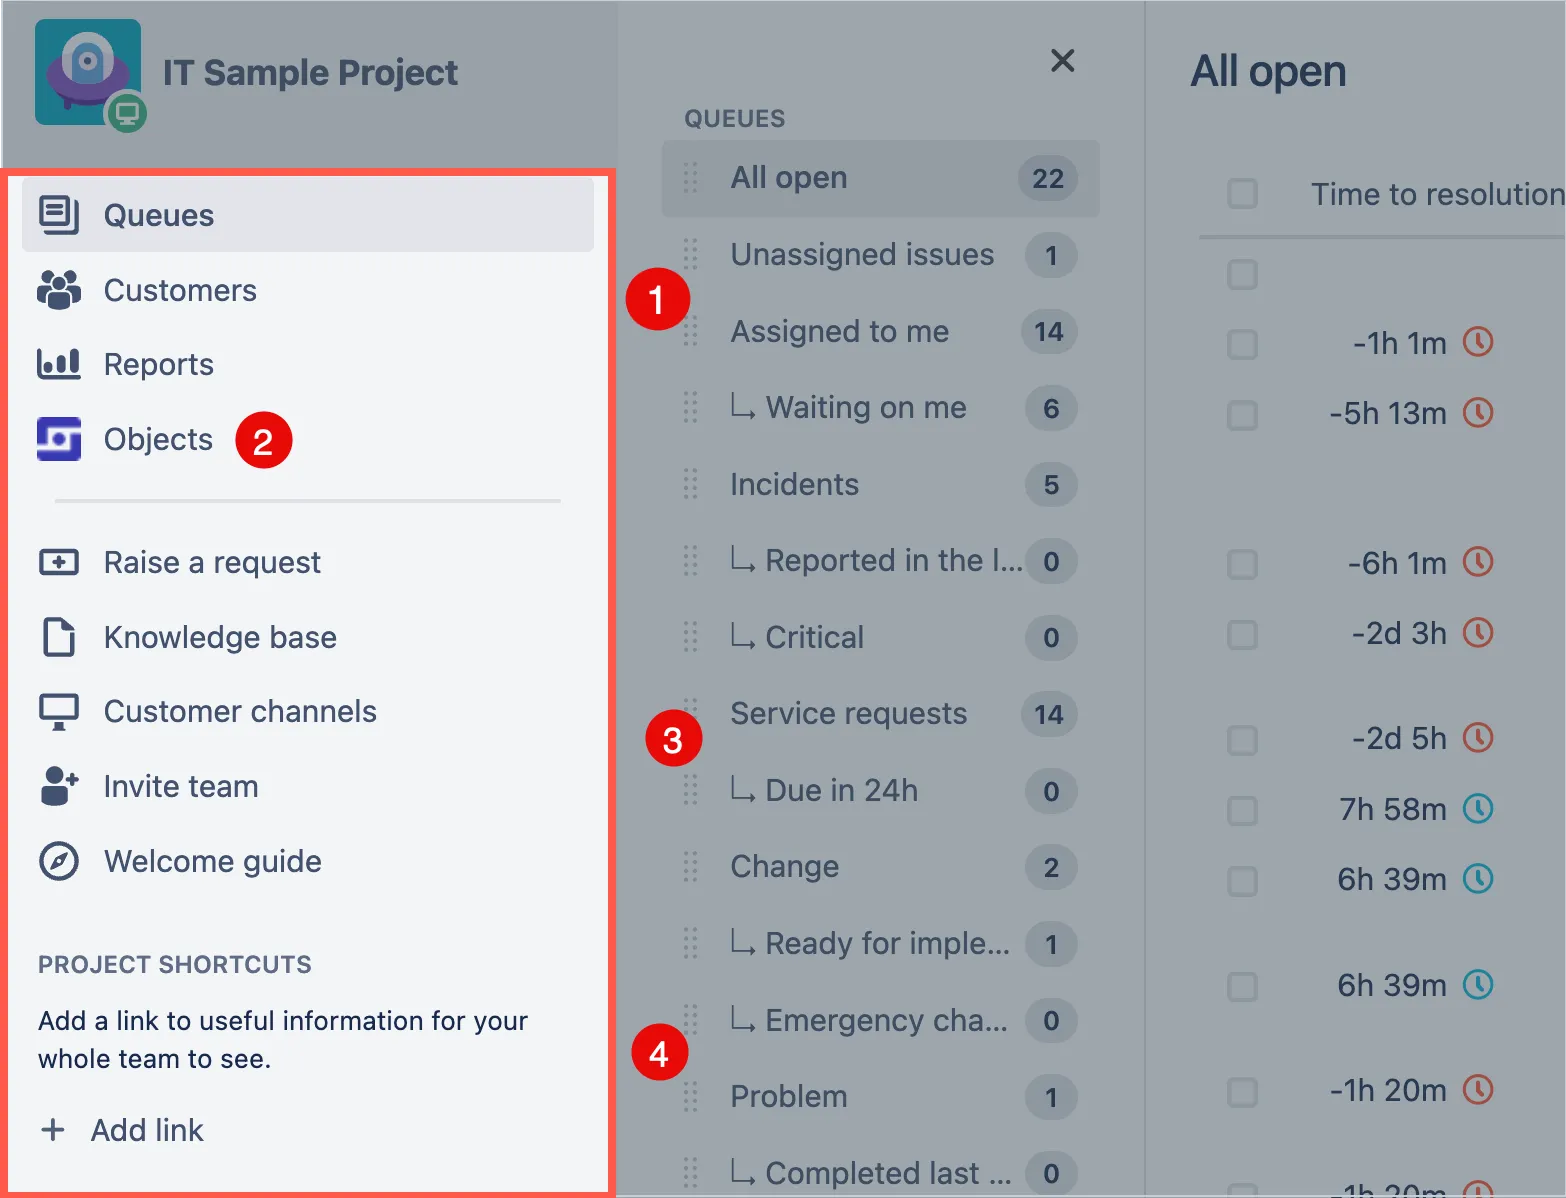The width and height of the screenshot is (1566, 1198).
Task: Tick the select-all checkbox in the table header
Action: click(1242, 193)
